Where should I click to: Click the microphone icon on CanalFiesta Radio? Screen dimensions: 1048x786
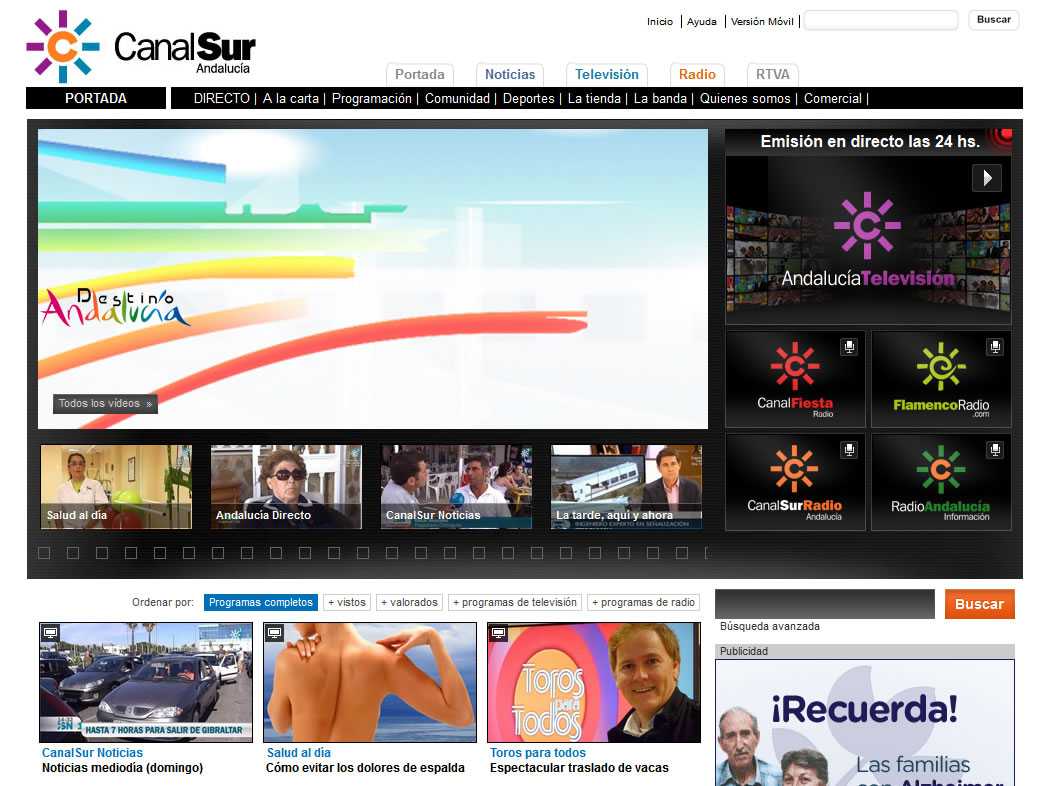pyautogui.click(x=849, y=347)
